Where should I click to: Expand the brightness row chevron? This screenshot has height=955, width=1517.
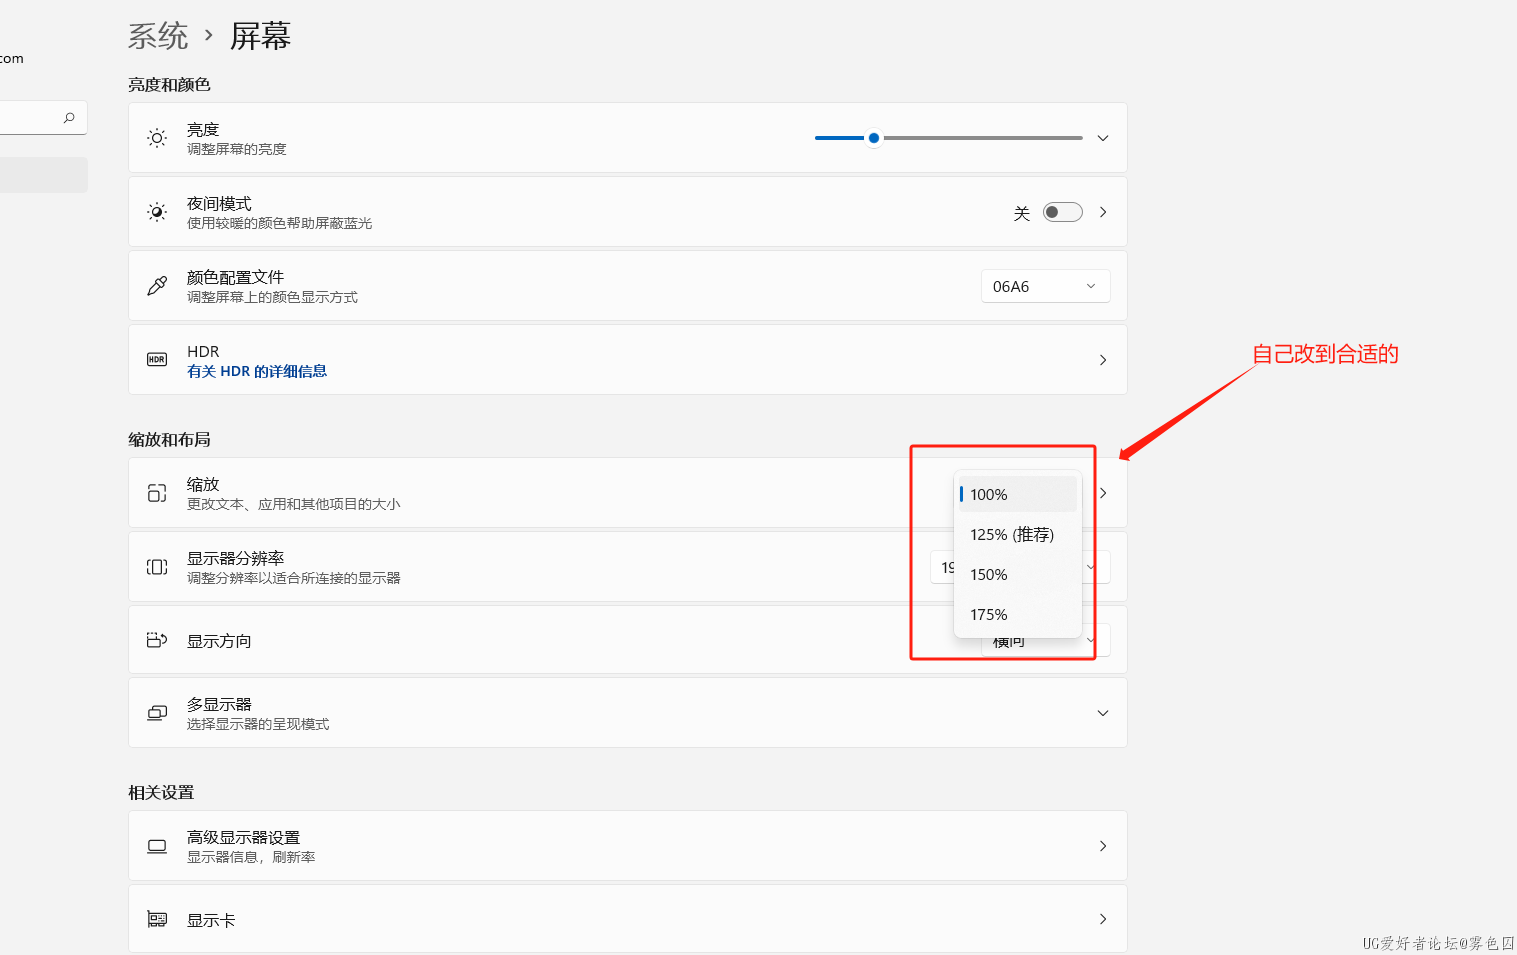[x=1103, y=138]
